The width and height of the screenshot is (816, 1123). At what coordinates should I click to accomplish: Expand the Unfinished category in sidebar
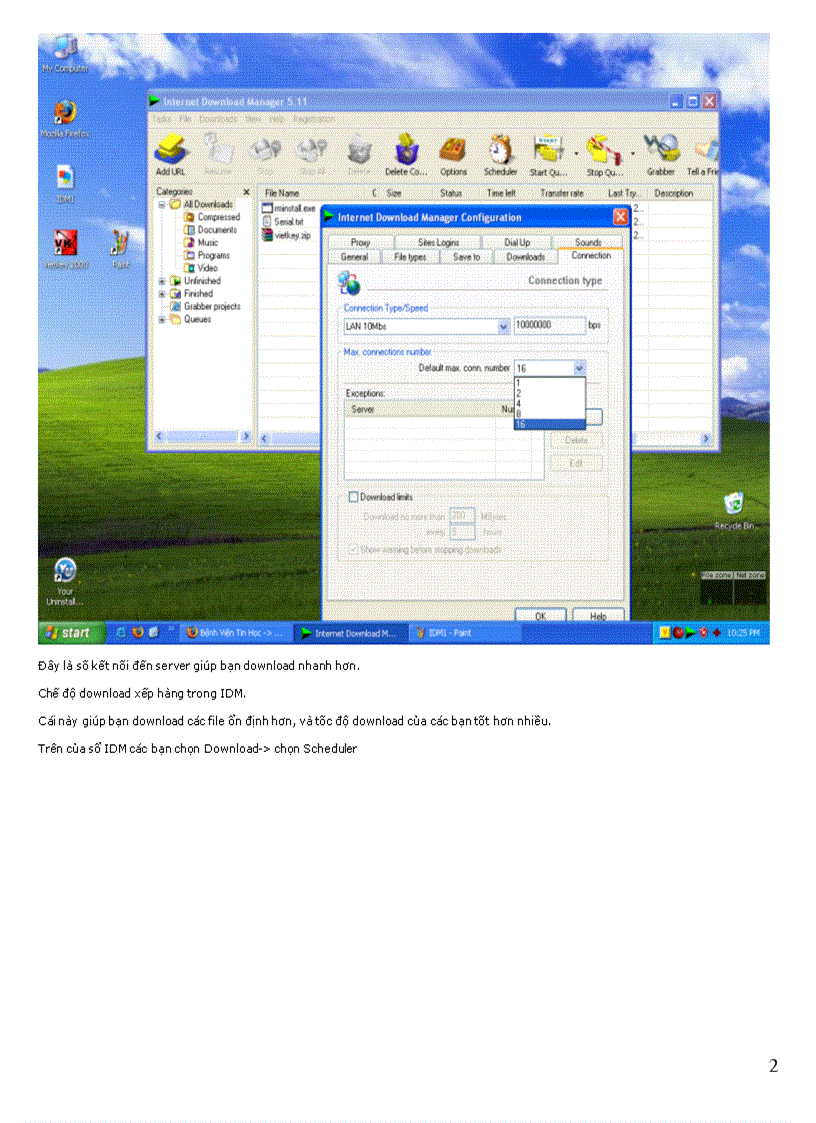pyautogui.click(x=160, y=281)
